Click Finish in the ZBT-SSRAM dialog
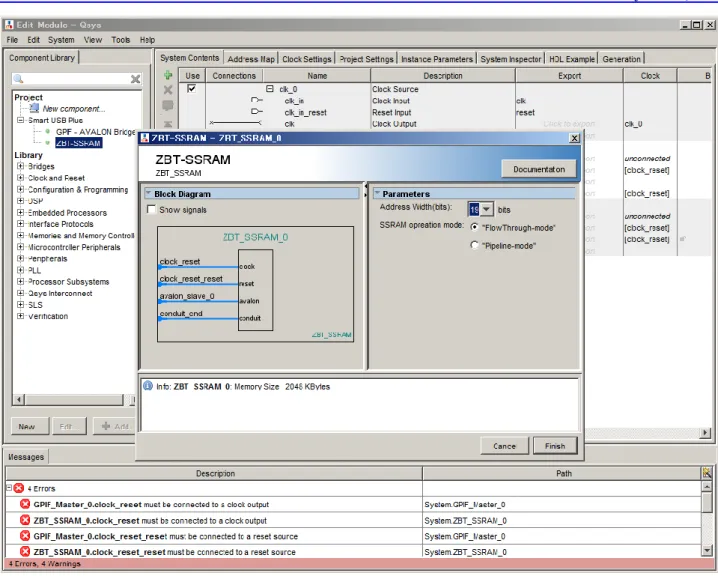The height and width of the screenshot is (576, 718). 555,446
